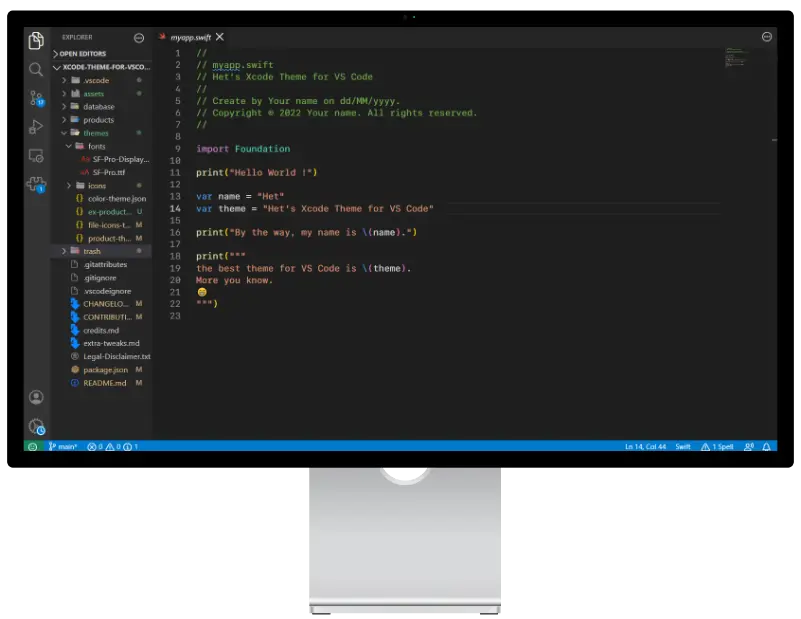Open the Run and Debug view
The width and height of the screenshot is (801, 619).
pyautogui.click(x=36, y=127)
